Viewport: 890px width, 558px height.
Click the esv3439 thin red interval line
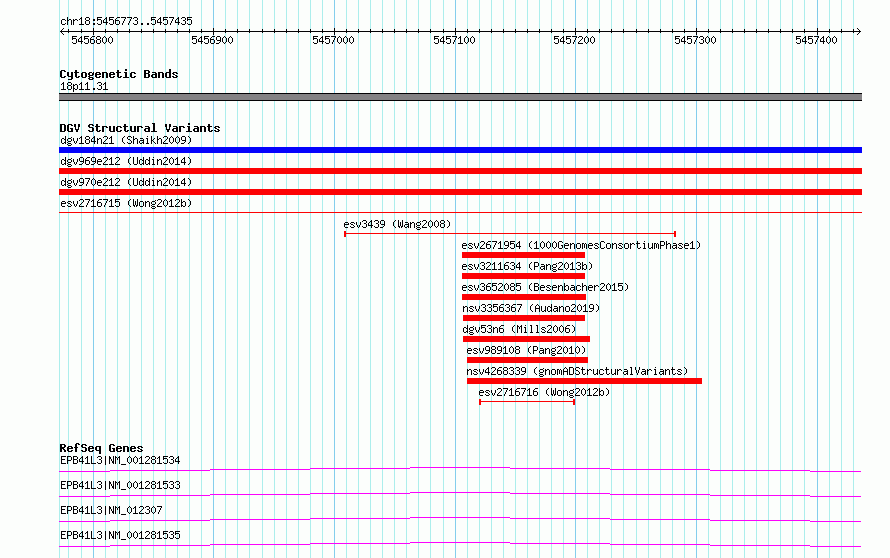point(510,233)
